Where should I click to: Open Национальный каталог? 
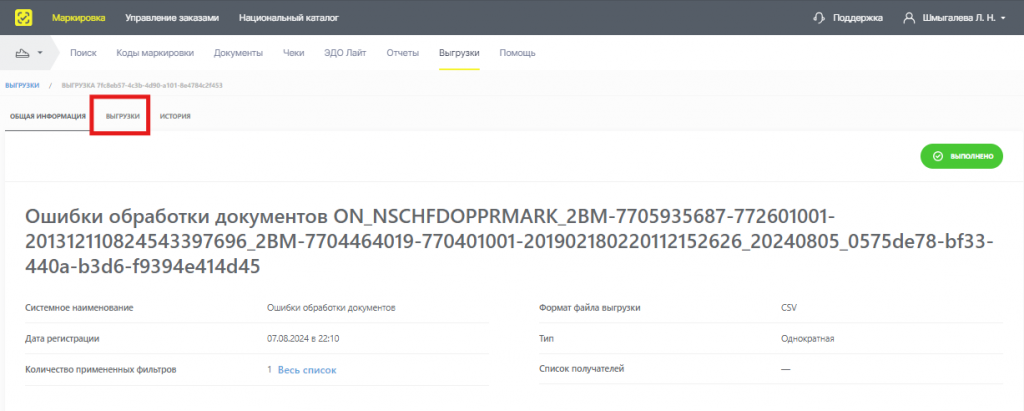point(289,18)
